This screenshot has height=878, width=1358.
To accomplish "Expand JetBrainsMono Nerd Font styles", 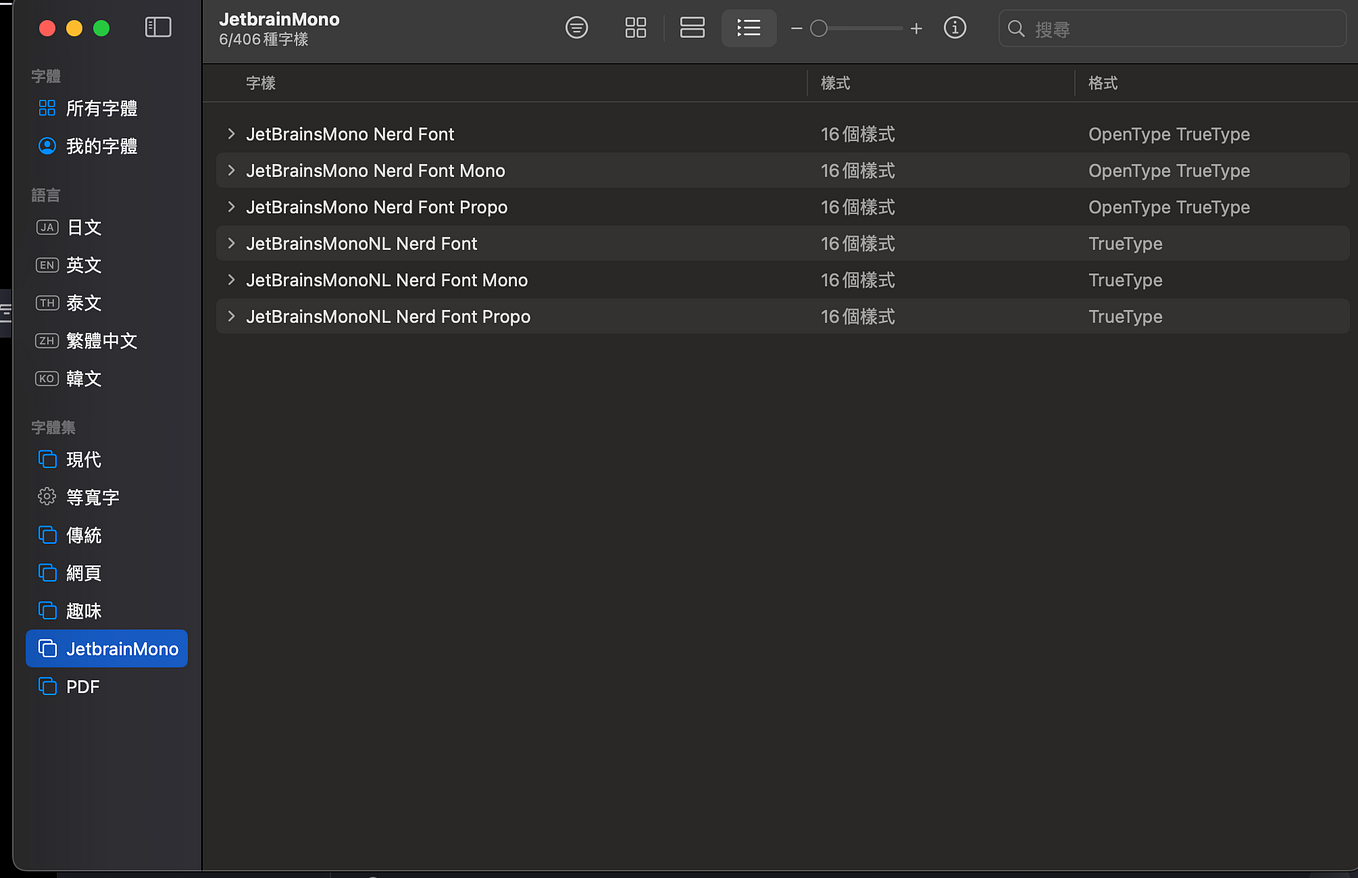I will click(x=231, y=134).
